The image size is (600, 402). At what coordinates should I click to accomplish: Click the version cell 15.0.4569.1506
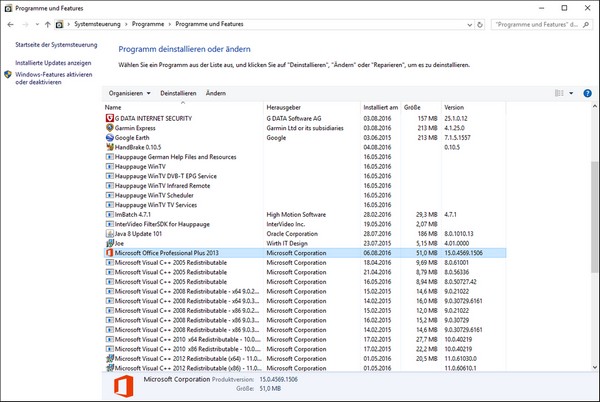tap(463, 252)
